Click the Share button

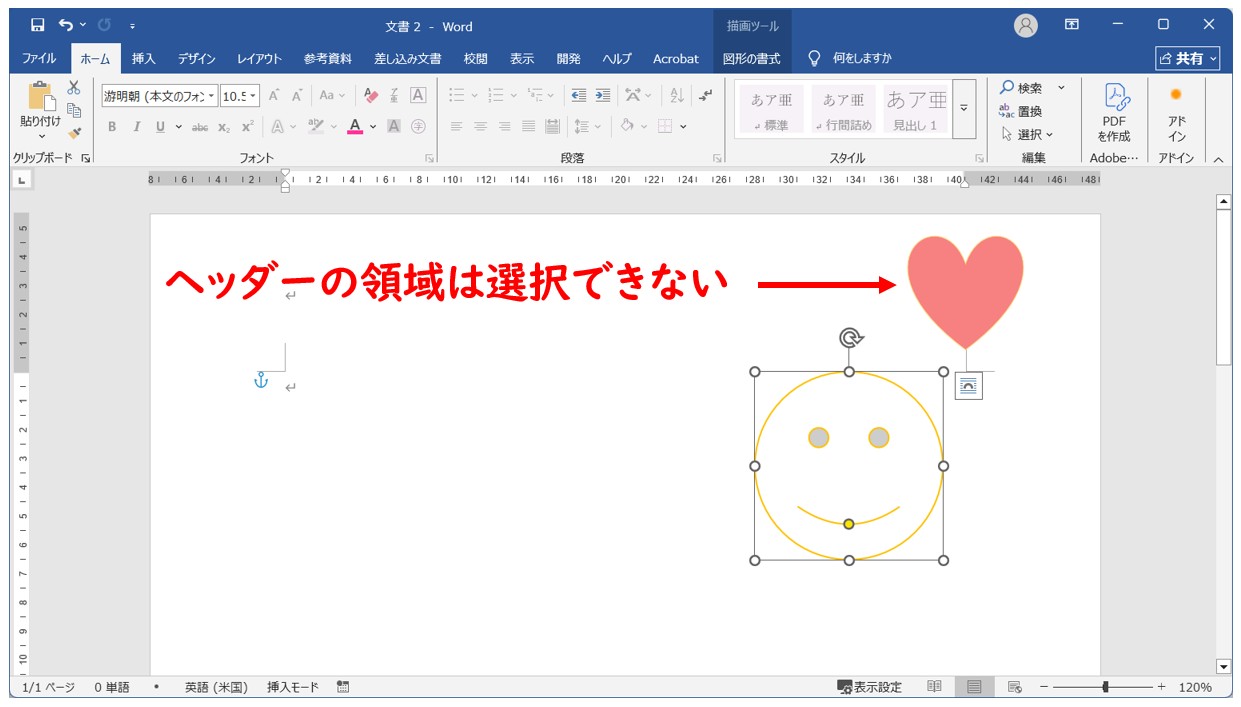tap(1188, 59)
